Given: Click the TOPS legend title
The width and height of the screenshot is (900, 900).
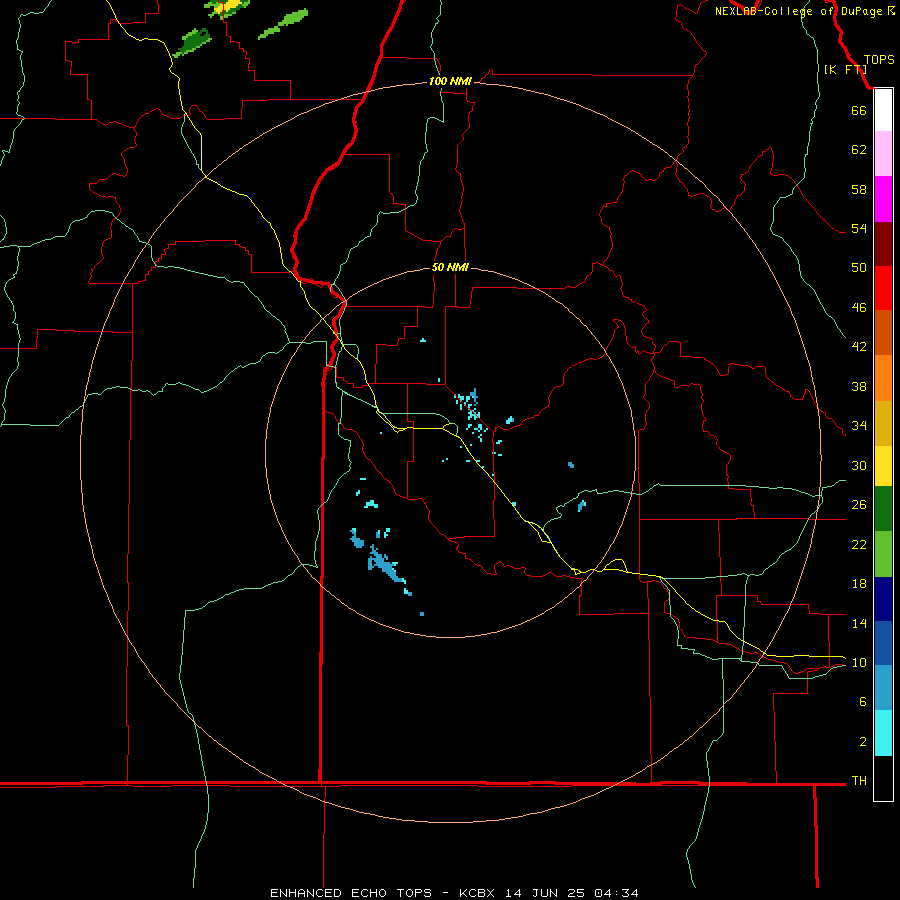Looking at the screenshot, I should coord(879,60).
